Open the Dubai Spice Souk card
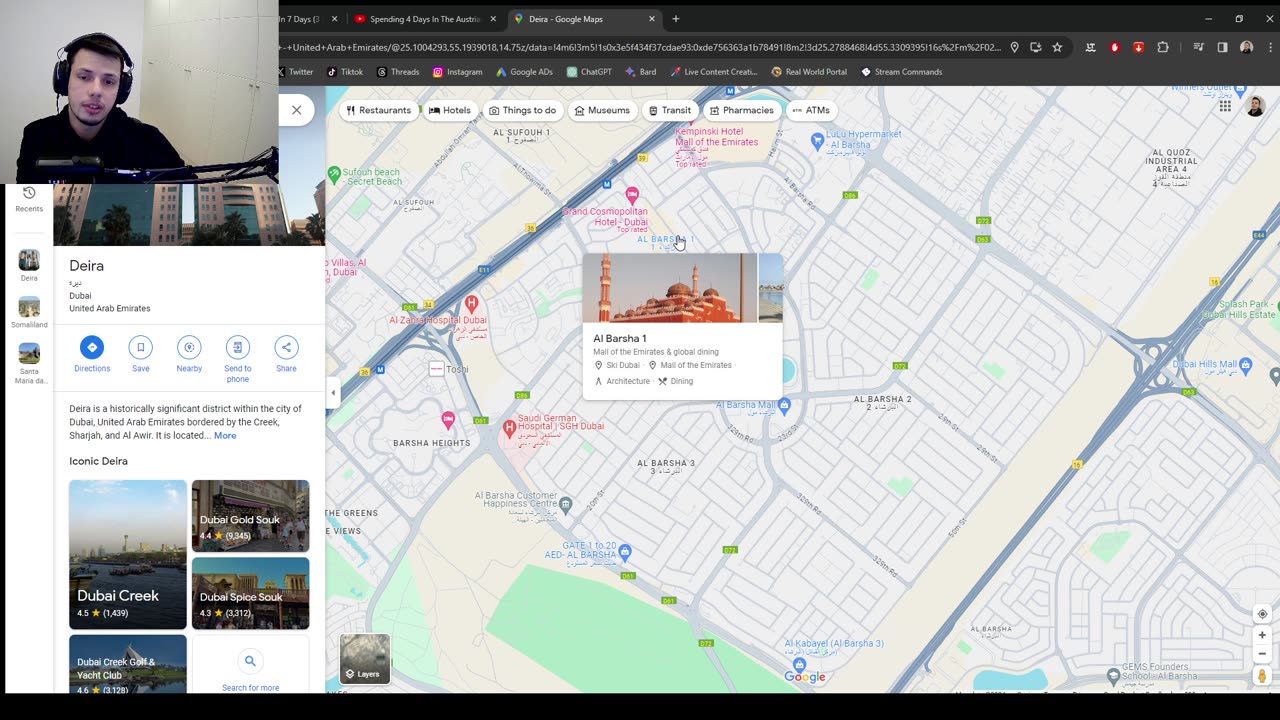 click(x=250, y=593)
